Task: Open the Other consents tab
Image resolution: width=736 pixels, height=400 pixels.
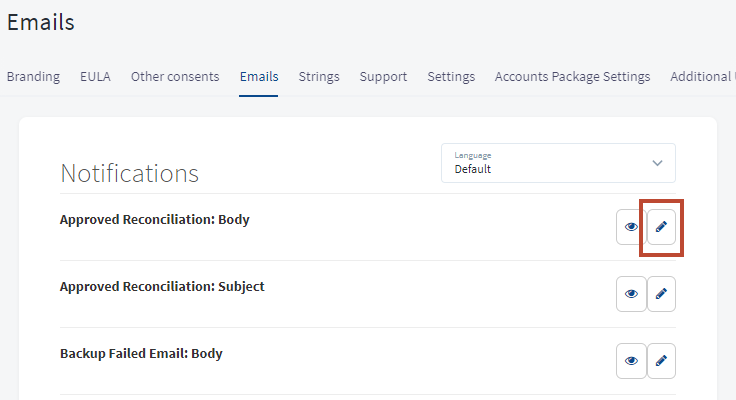Action: (x=175, y=77)
